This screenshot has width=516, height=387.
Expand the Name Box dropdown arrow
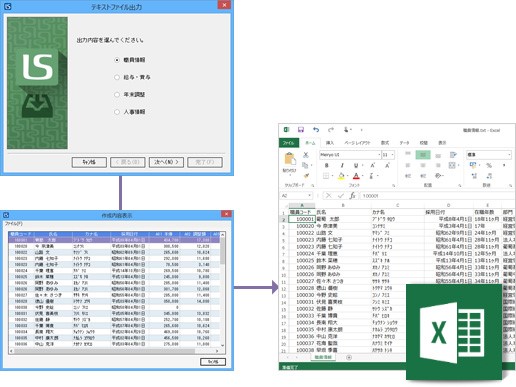tap(310, 196)
